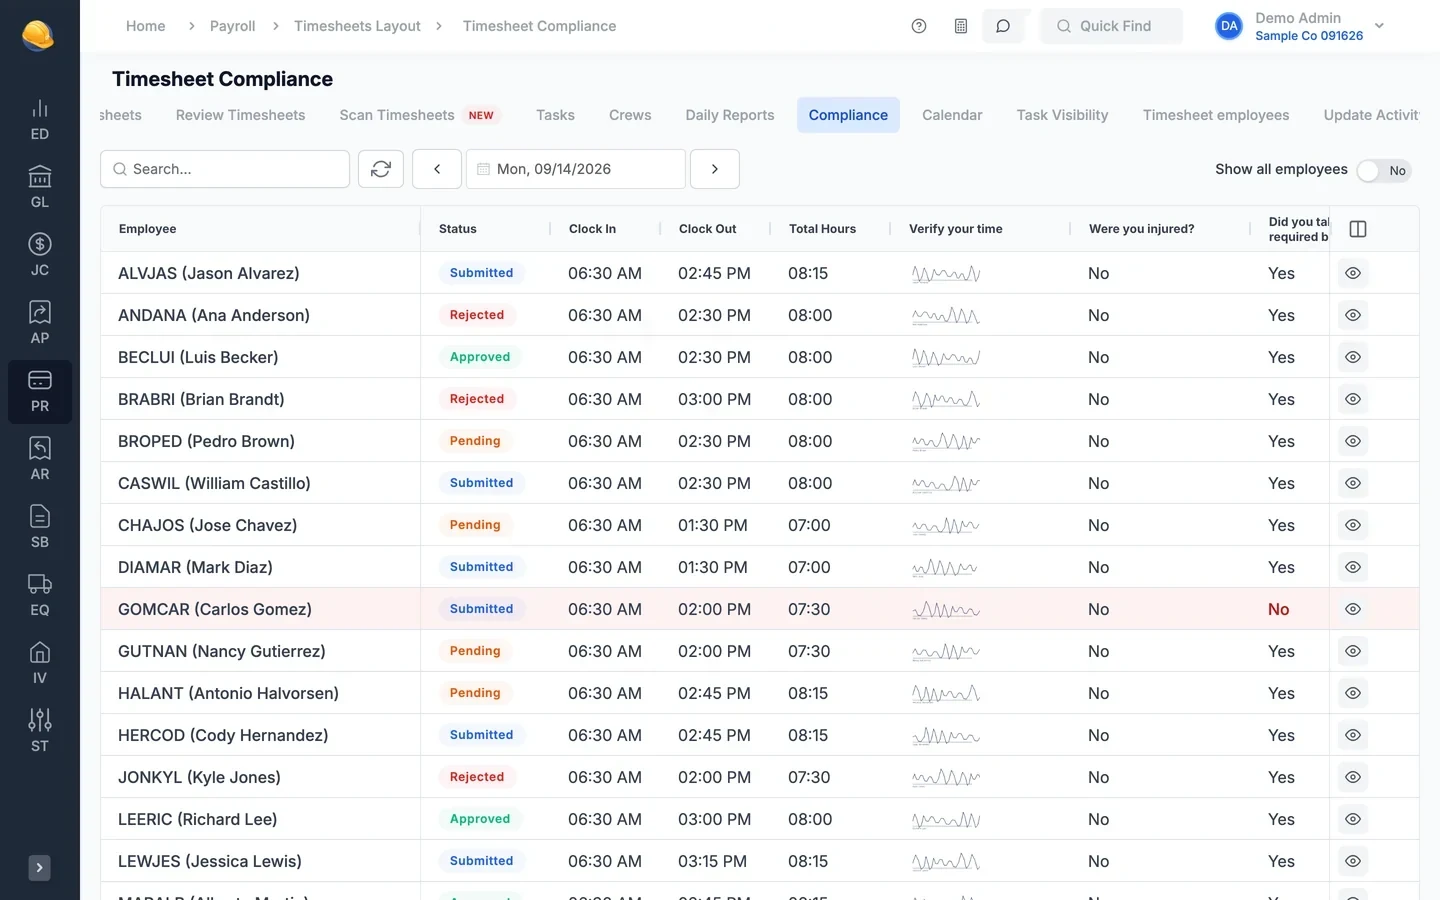Open the SB module in sidebar
The height and width of the screenshot is (900, 1440).
tap(40, 528)
